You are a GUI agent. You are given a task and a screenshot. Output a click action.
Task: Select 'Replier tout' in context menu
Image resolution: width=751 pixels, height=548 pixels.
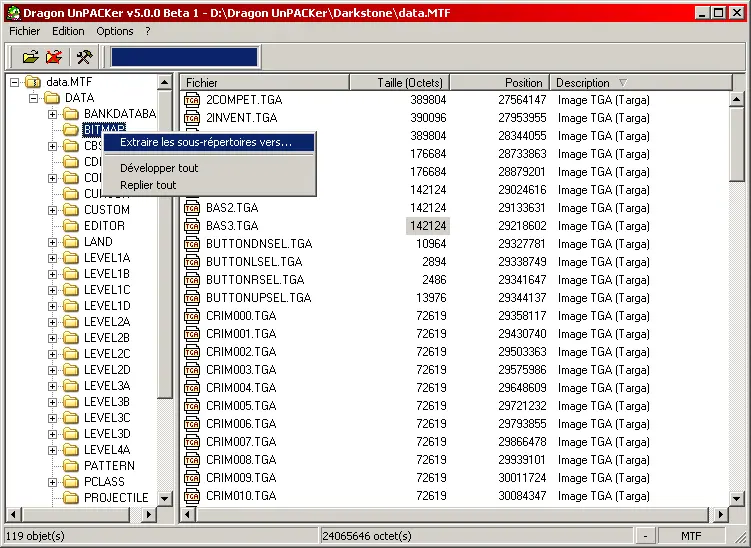pos(148,185)
